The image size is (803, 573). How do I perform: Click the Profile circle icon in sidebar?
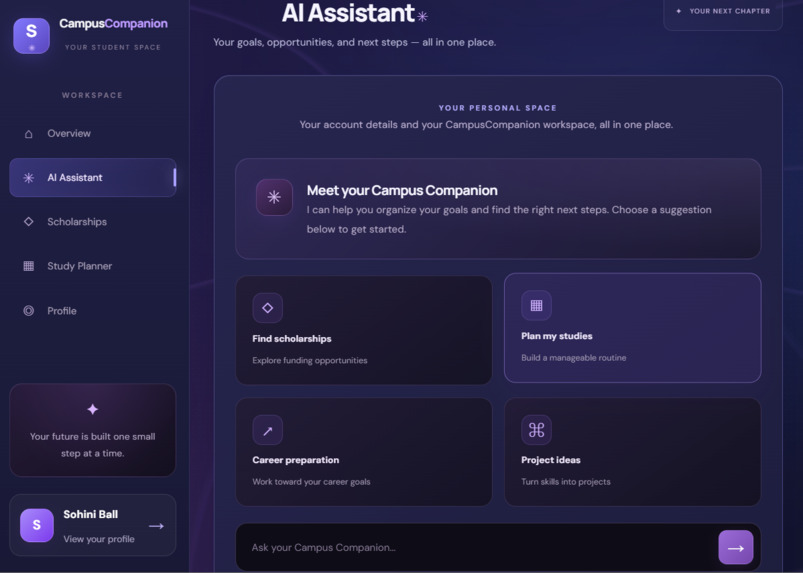29,311
